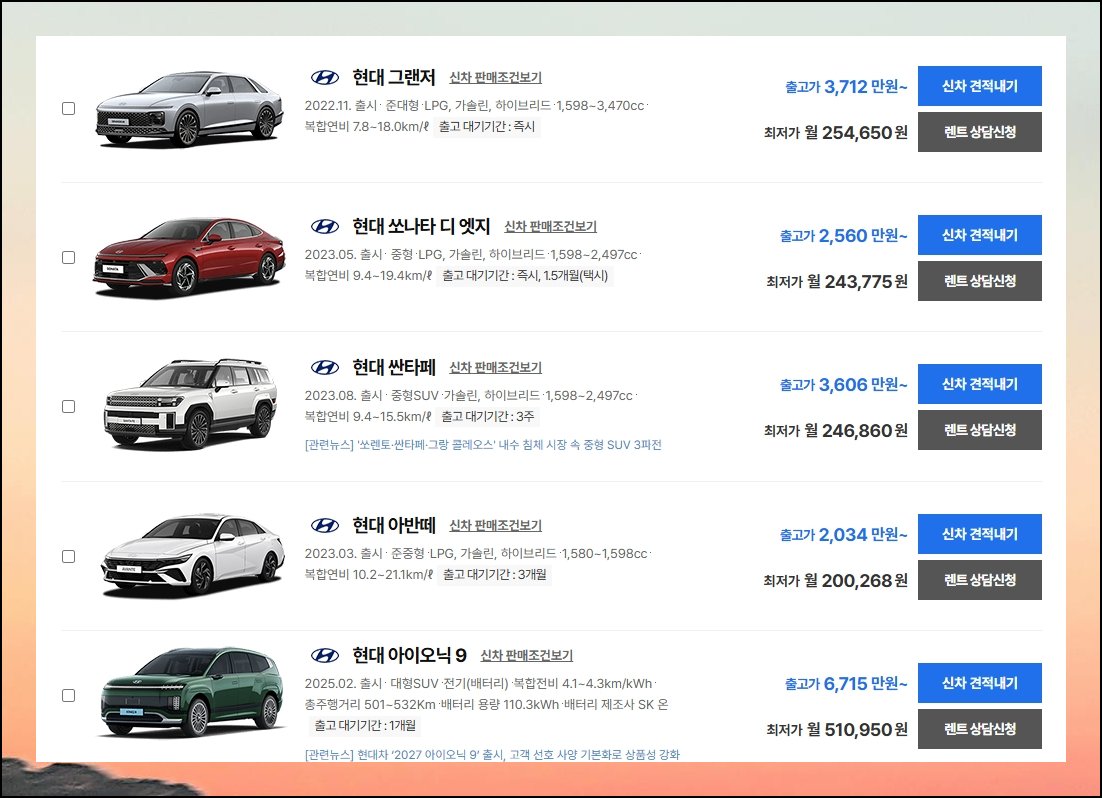This screenshot has width=1102, height=798.
Task: Open the 현대 아반떼 model title
Action: pyautogui.click(x=394, y=525)
